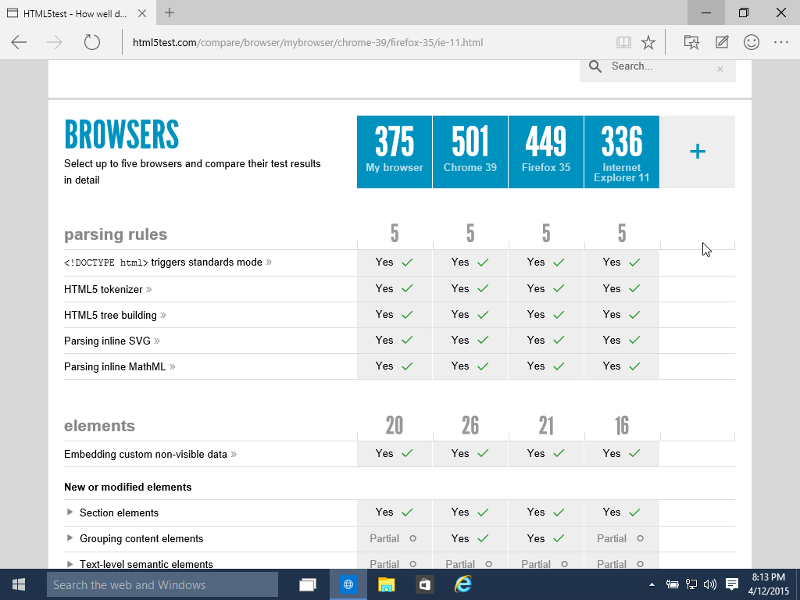Select the Chrome 39 score tile
Screen dimensions: 800x600
tap(470, 152)
